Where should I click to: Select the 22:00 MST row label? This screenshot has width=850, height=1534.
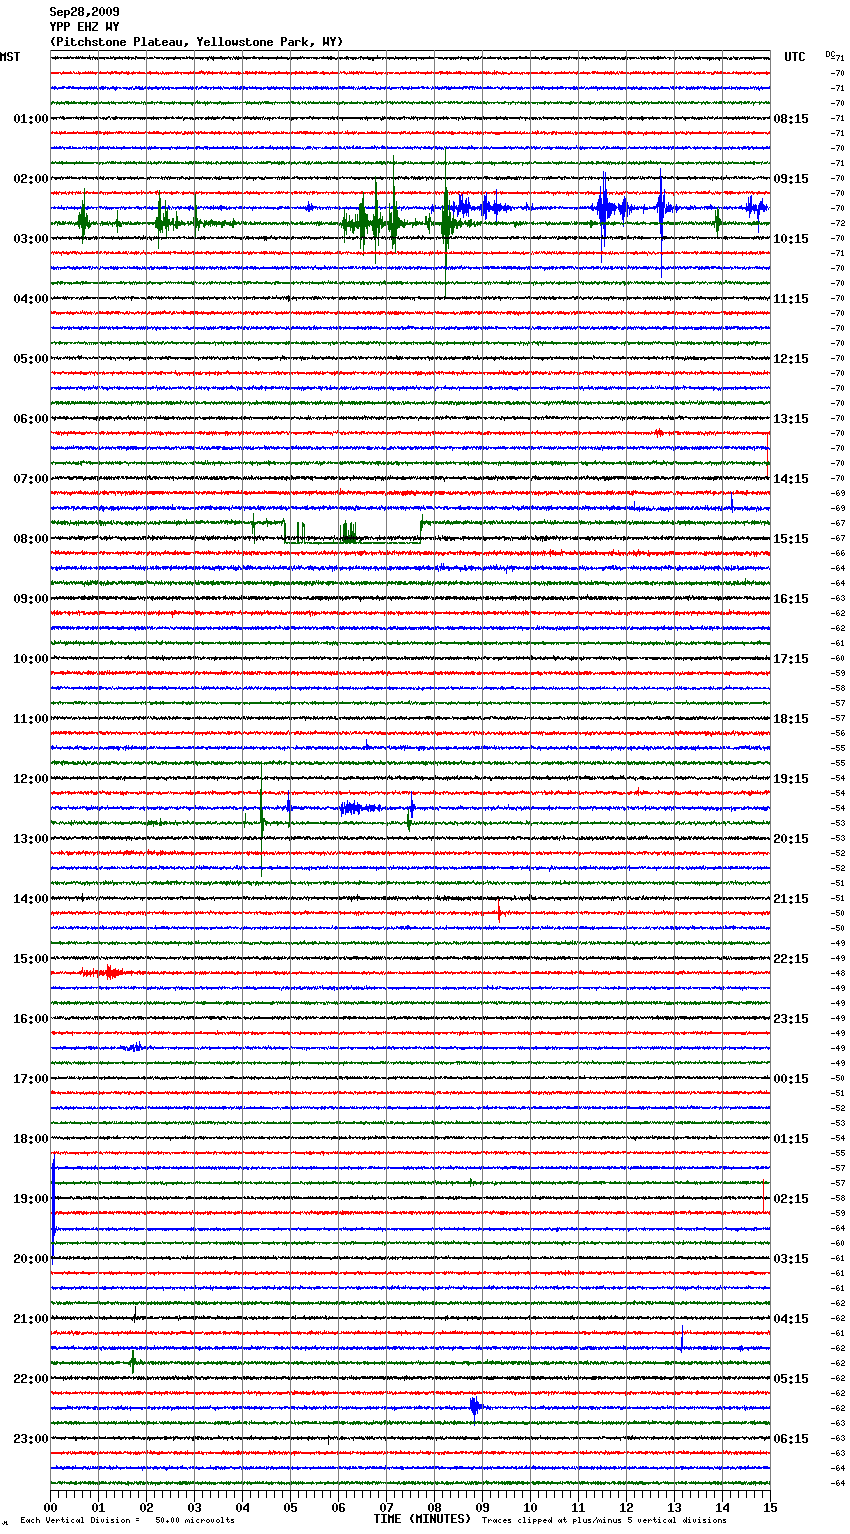point(30,1379)
